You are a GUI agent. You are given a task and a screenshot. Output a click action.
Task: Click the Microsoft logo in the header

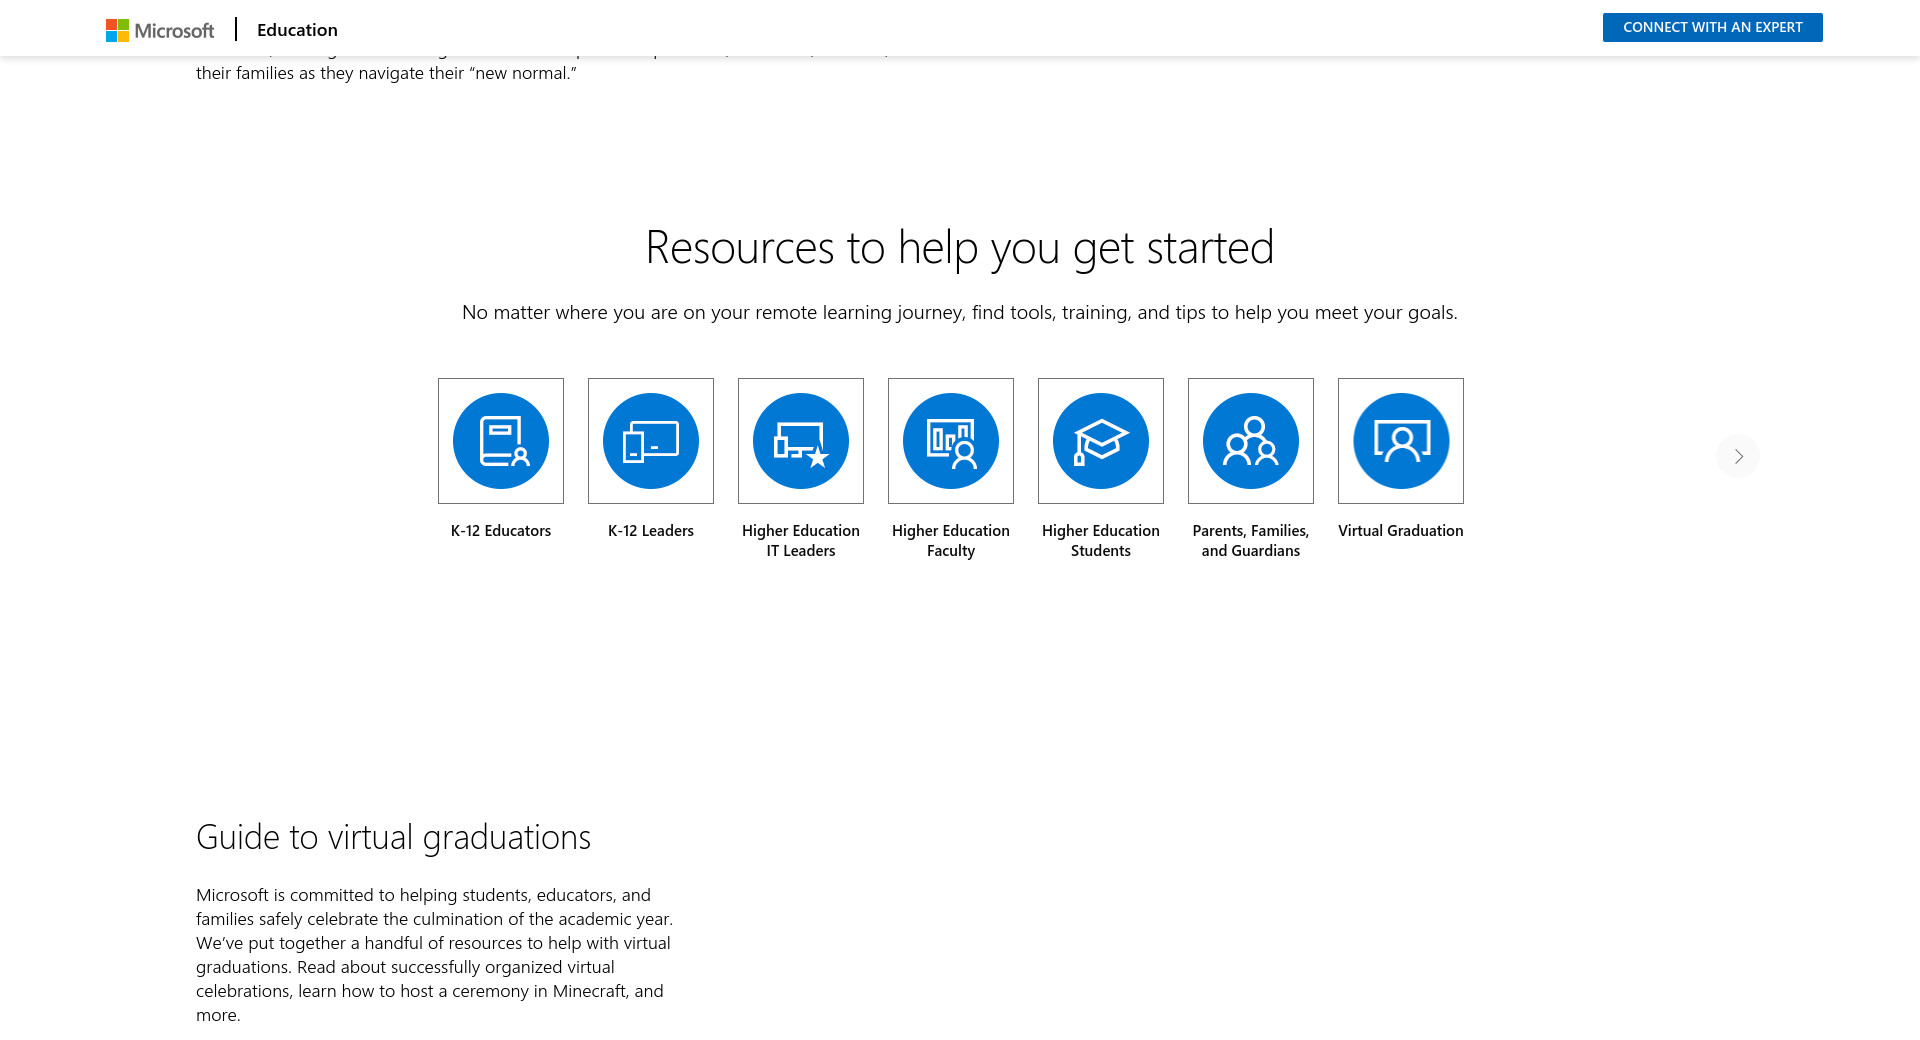(x=160, y=30)
